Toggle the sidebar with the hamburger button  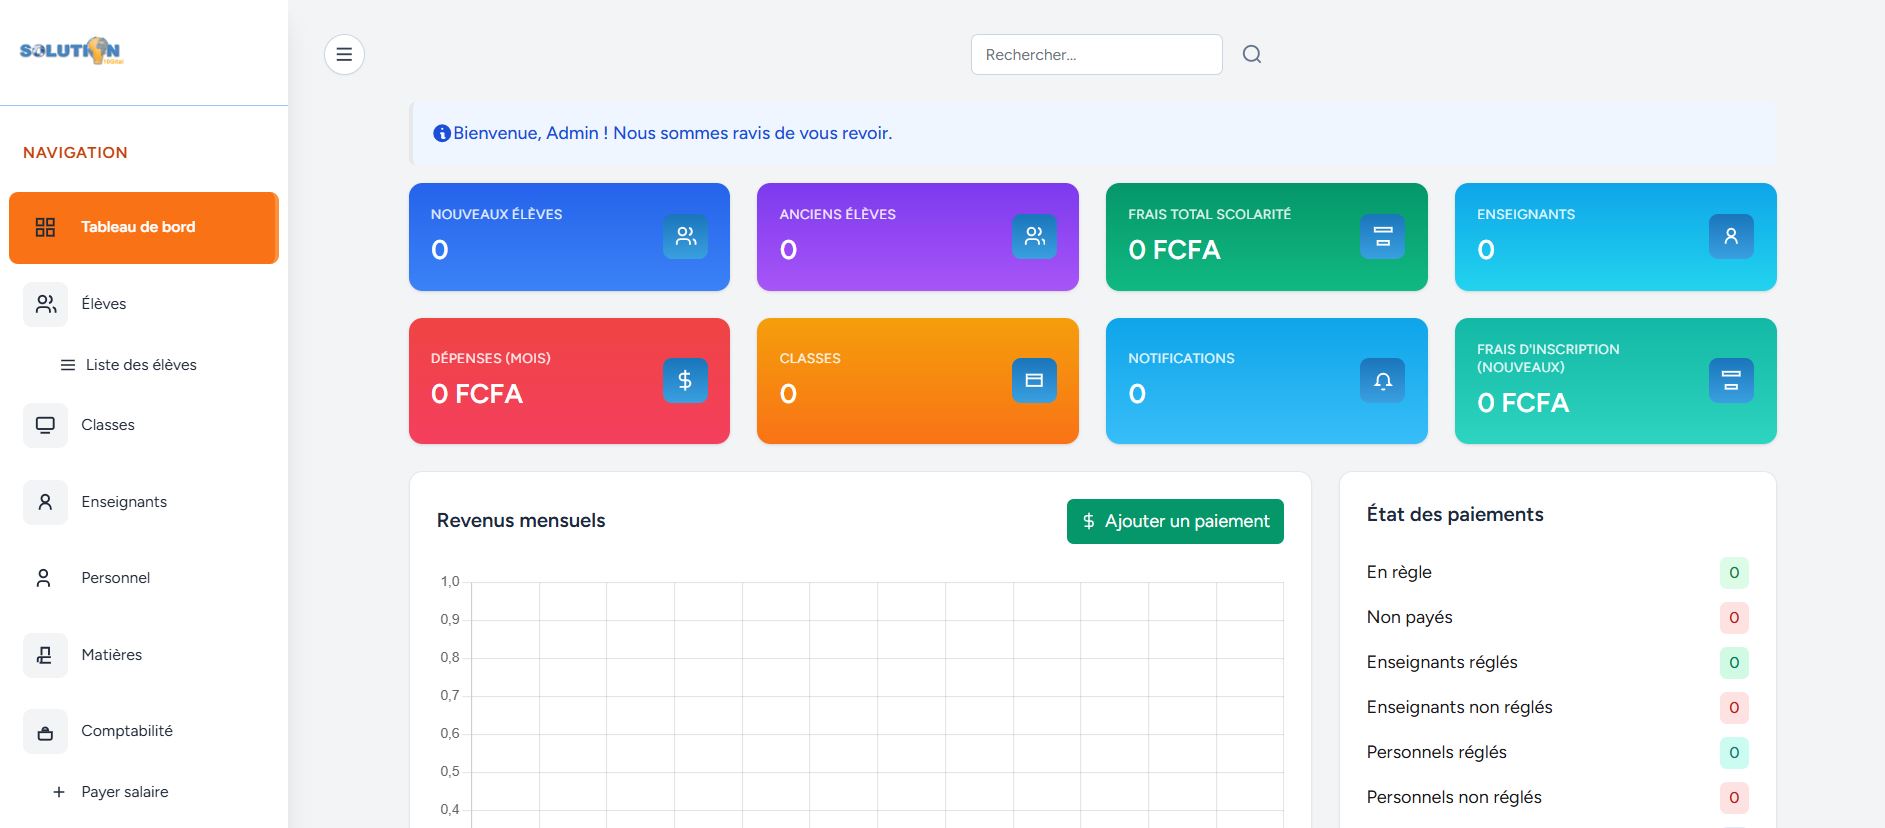[344, 54]
